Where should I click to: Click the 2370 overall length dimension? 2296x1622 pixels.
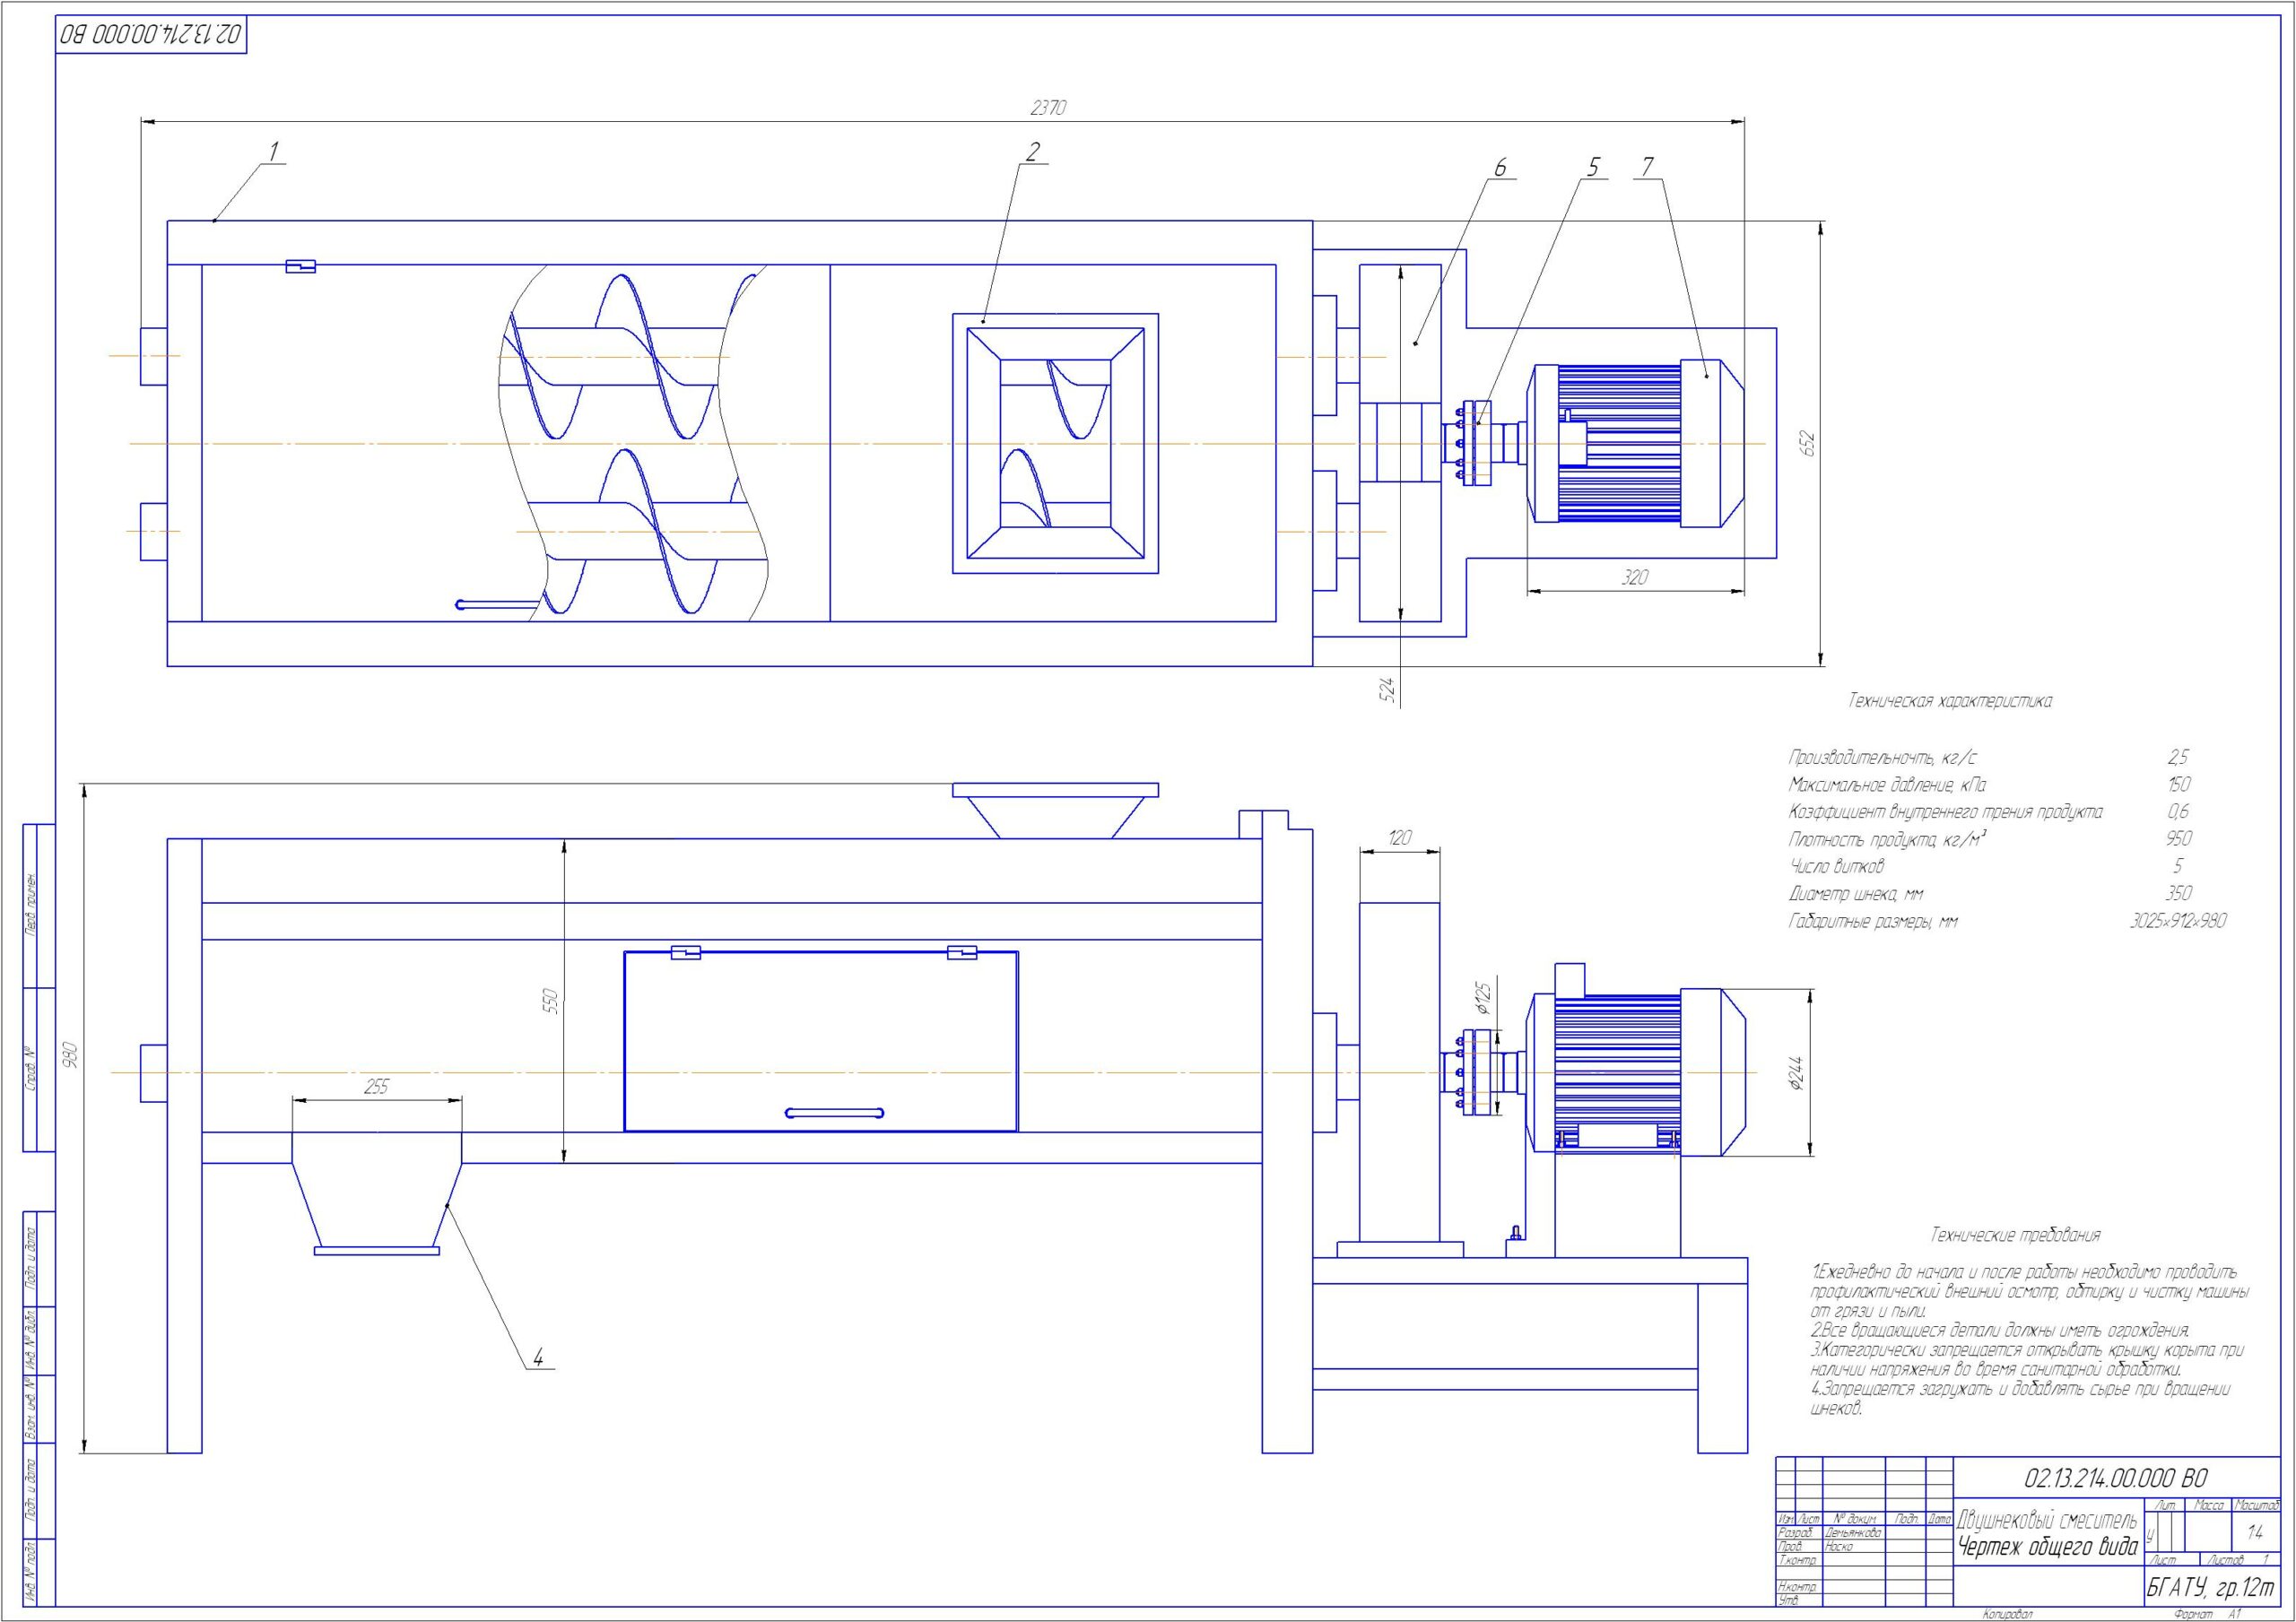point(1048,108)
